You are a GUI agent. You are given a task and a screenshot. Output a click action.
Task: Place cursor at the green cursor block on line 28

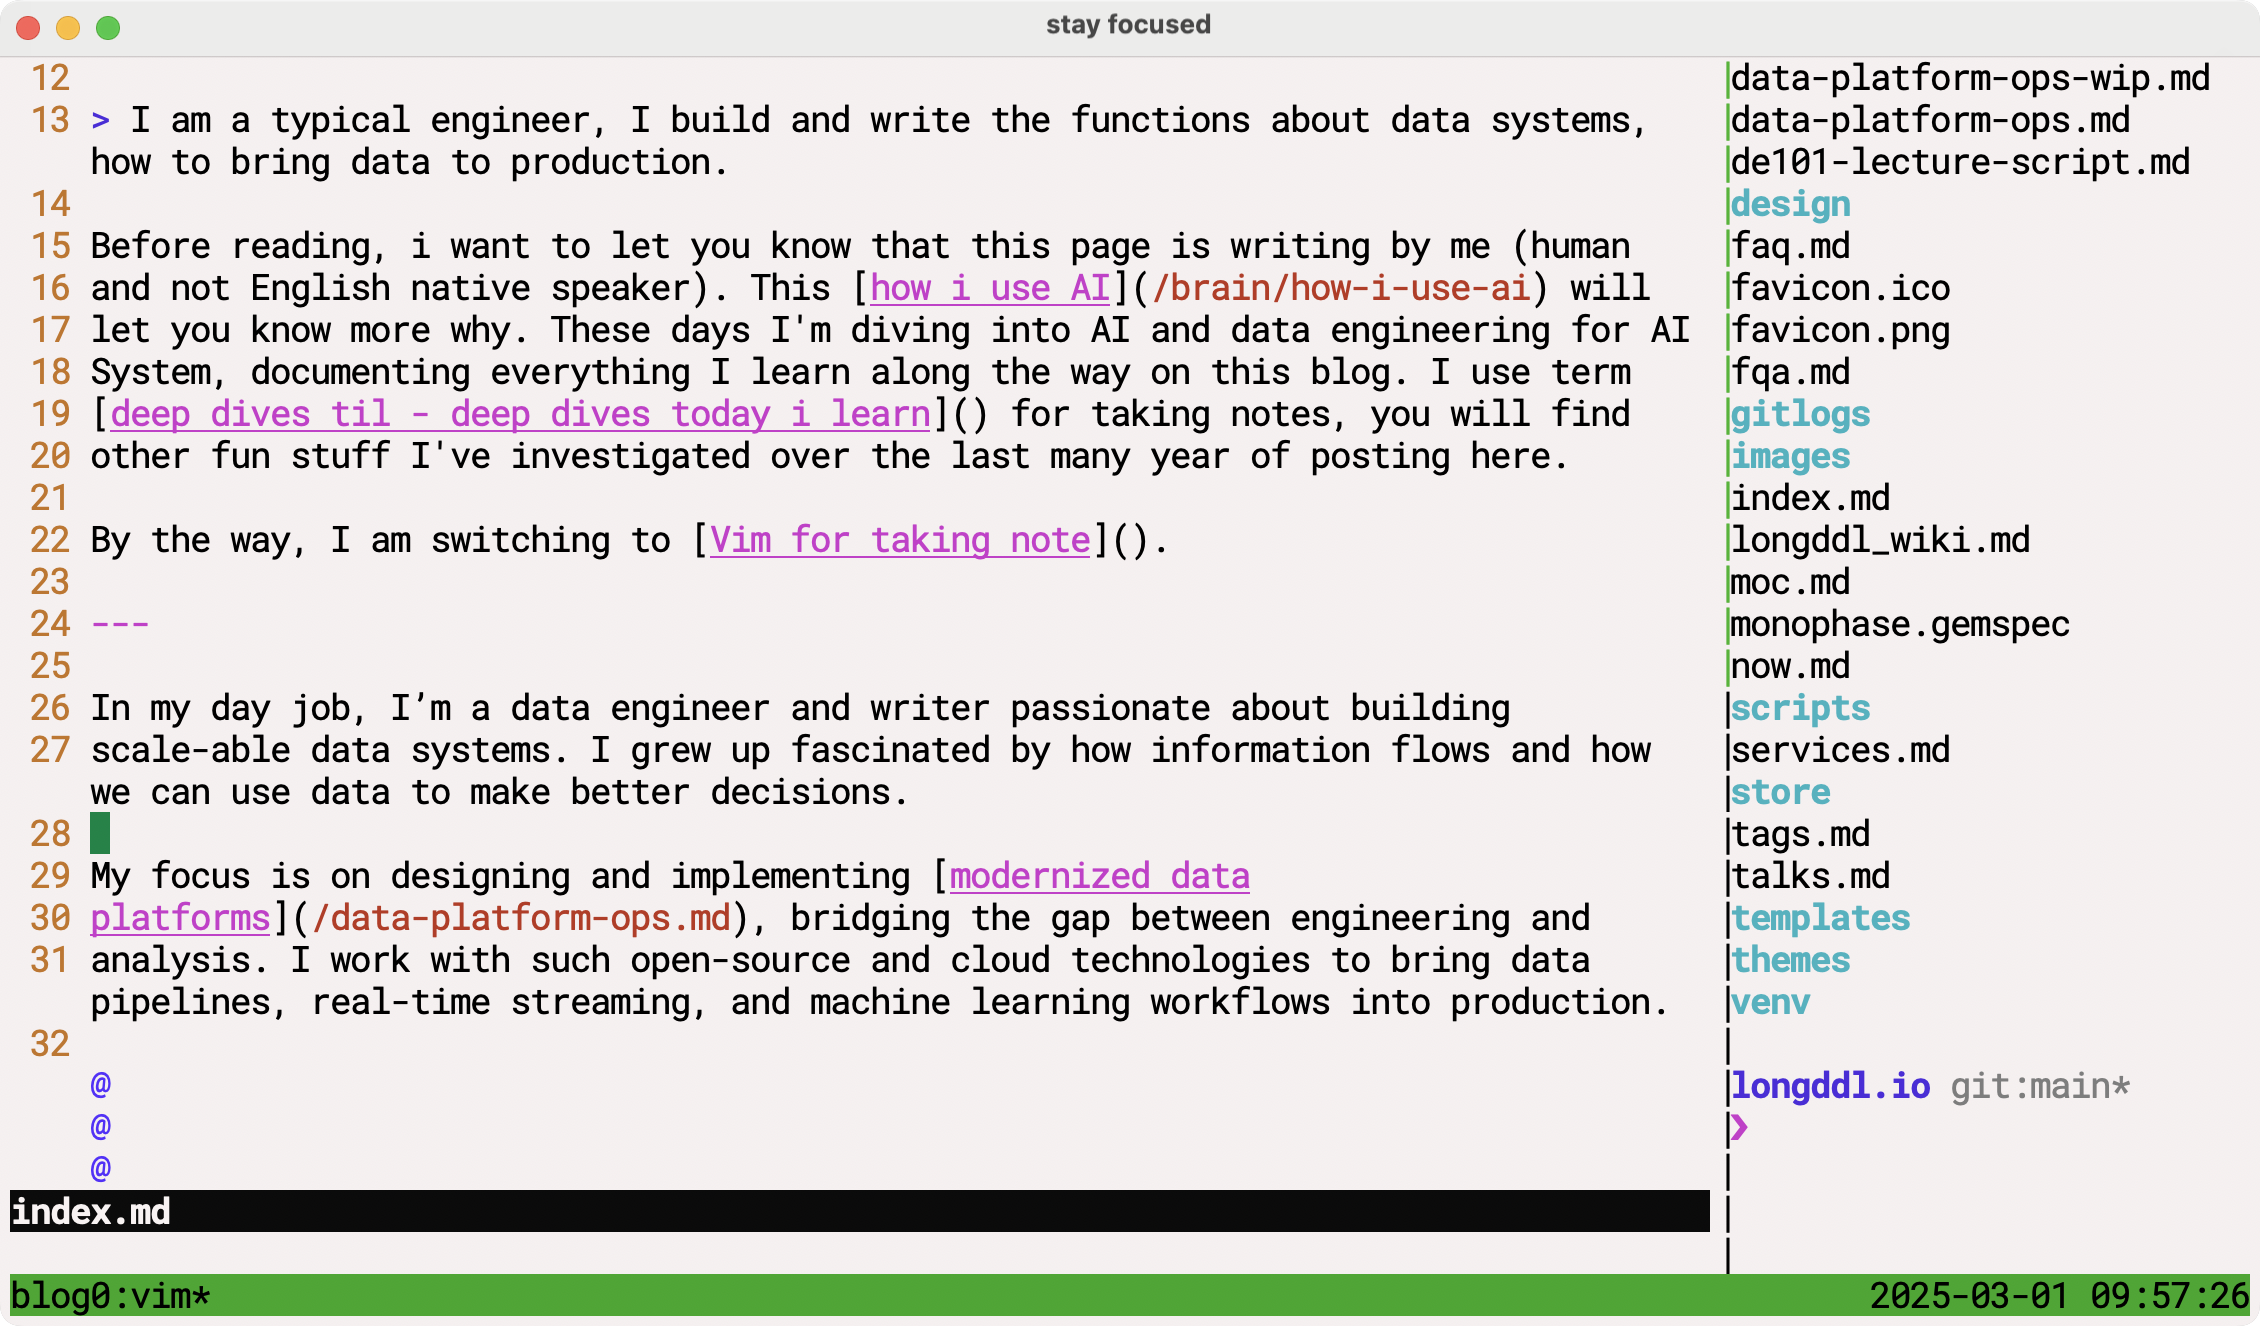100,833
